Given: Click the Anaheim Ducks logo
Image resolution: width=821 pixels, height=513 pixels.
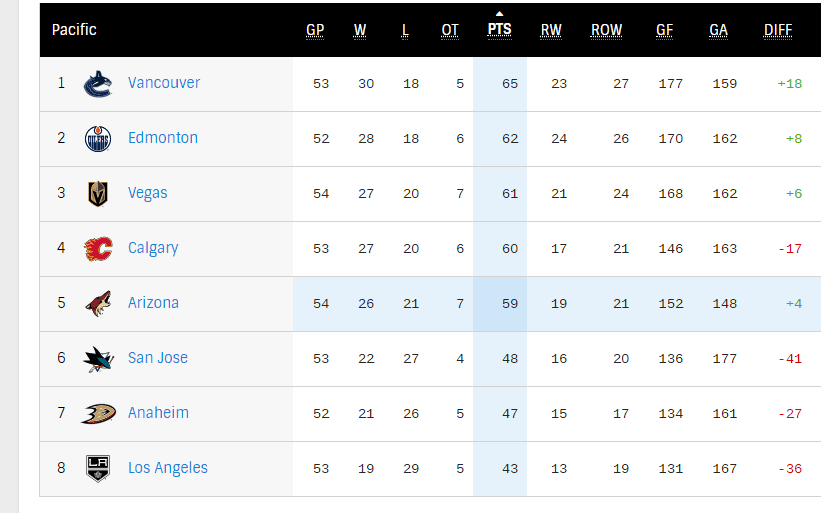Looking at the screenshot, I should coord(98,414).
